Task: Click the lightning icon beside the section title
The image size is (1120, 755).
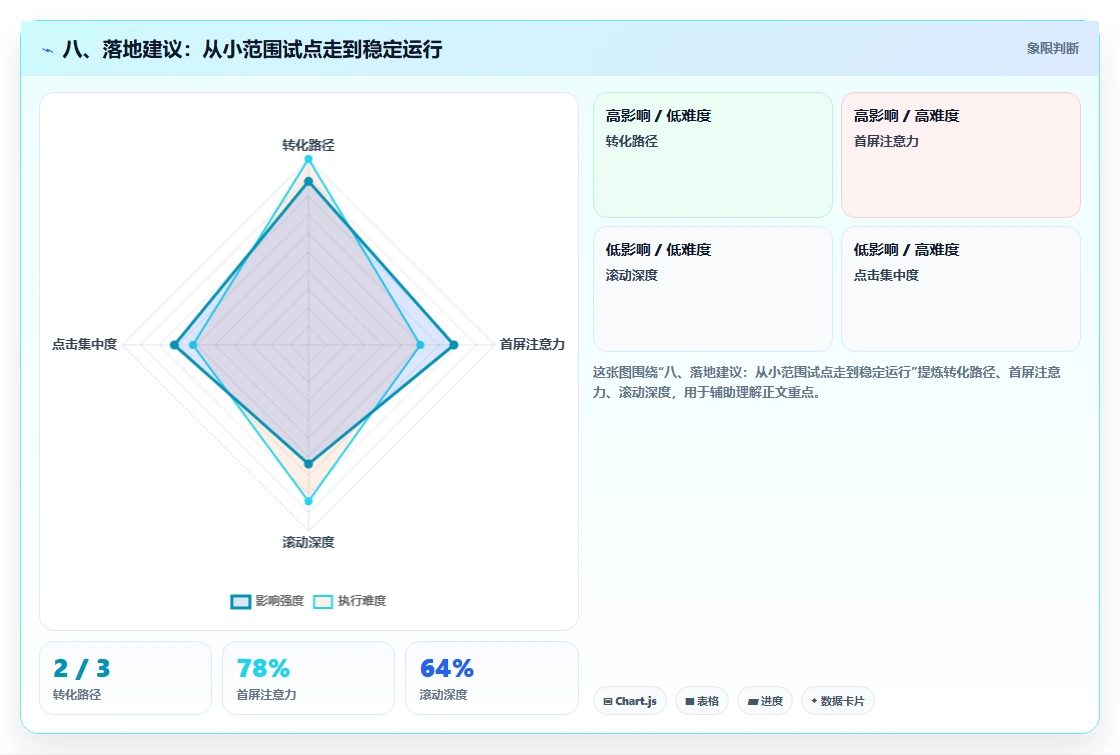Action: (48, 50)
